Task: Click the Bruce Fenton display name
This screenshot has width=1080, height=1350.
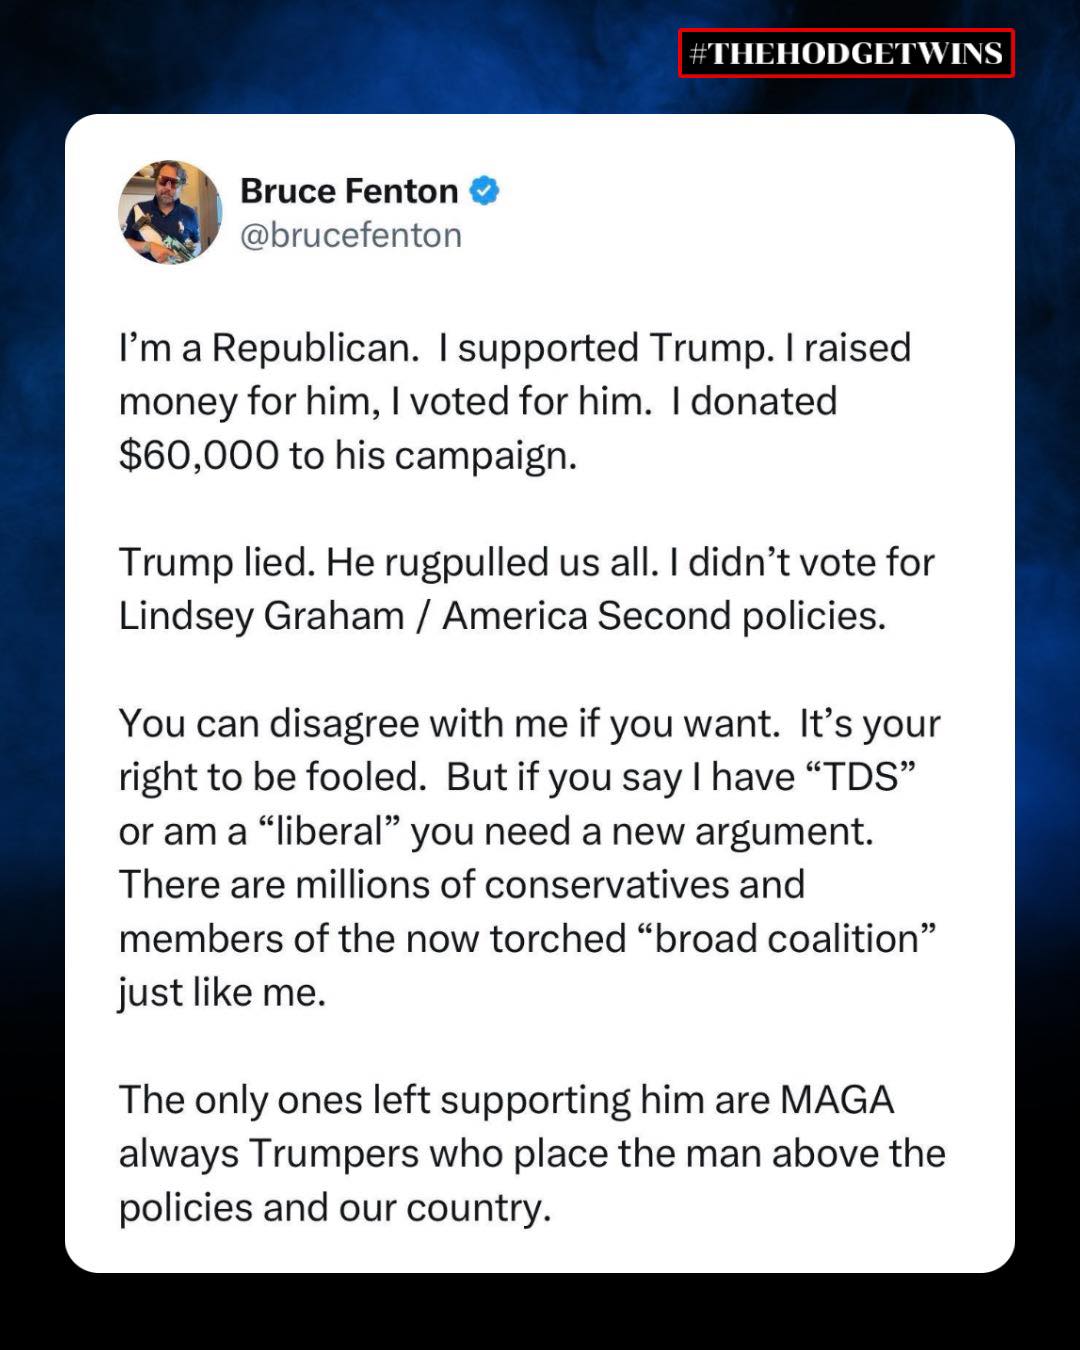Action: tap(349, 190)
